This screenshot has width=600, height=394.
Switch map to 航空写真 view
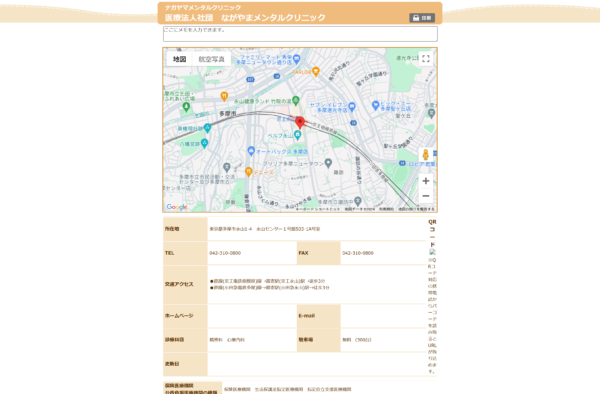(211, 59)
